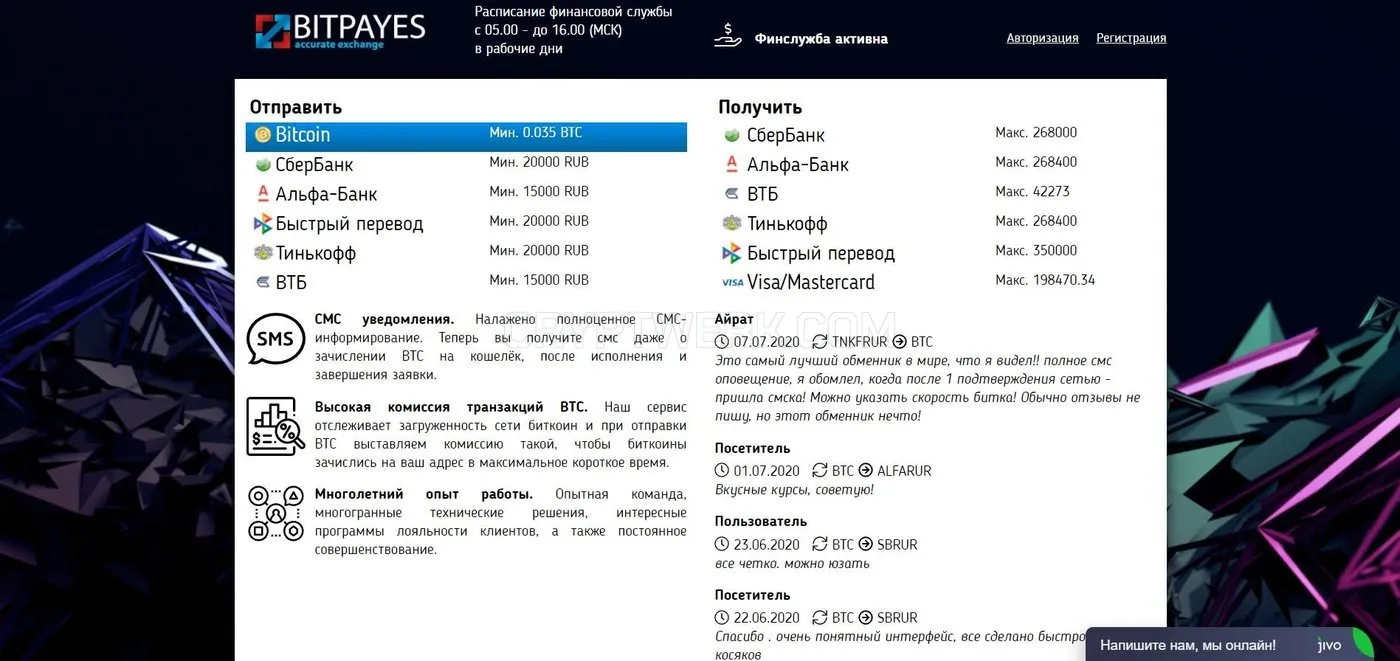Open the BITPAYES logo homepage

coord(340,31)
